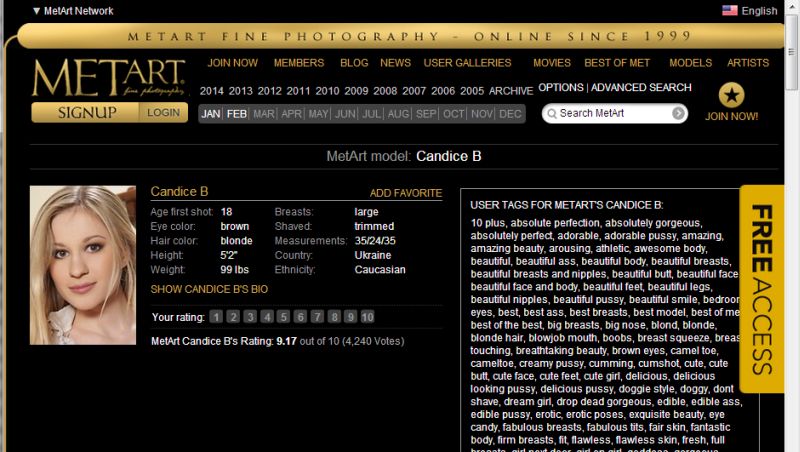Screen dimensions: 800x452
Task: Open the MEMBERS menu item
Action: [299, 63]
